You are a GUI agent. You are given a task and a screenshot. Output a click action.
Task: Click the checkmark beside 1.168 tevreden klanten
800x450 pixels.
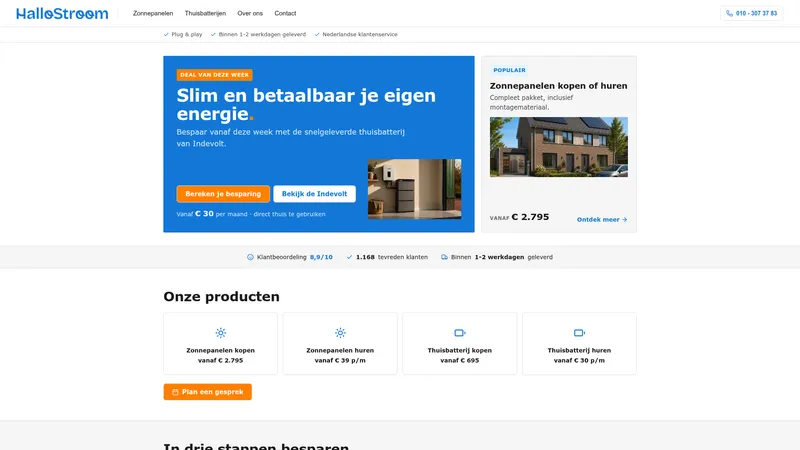point(349,257)
